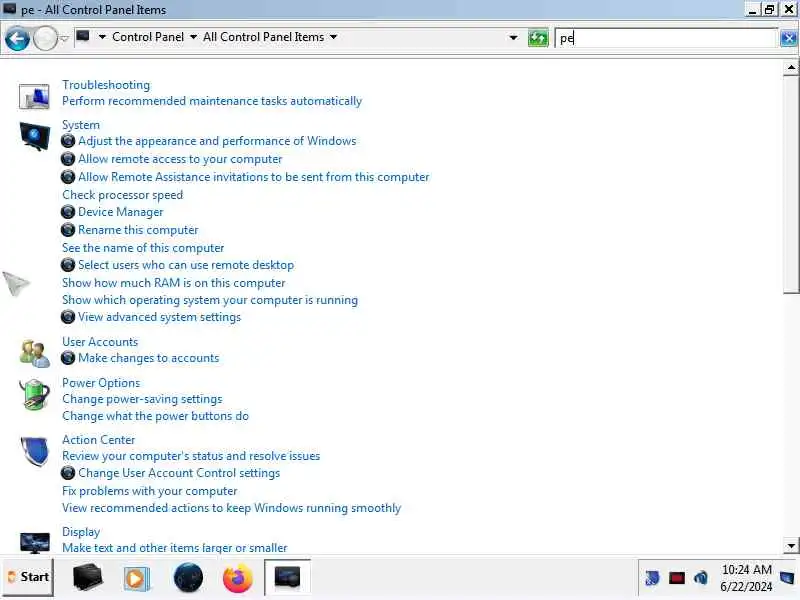The width and height of the screenshot is (800, 600).
Task: Open Make text and other items larger or smaller
Action: point(174,548)
